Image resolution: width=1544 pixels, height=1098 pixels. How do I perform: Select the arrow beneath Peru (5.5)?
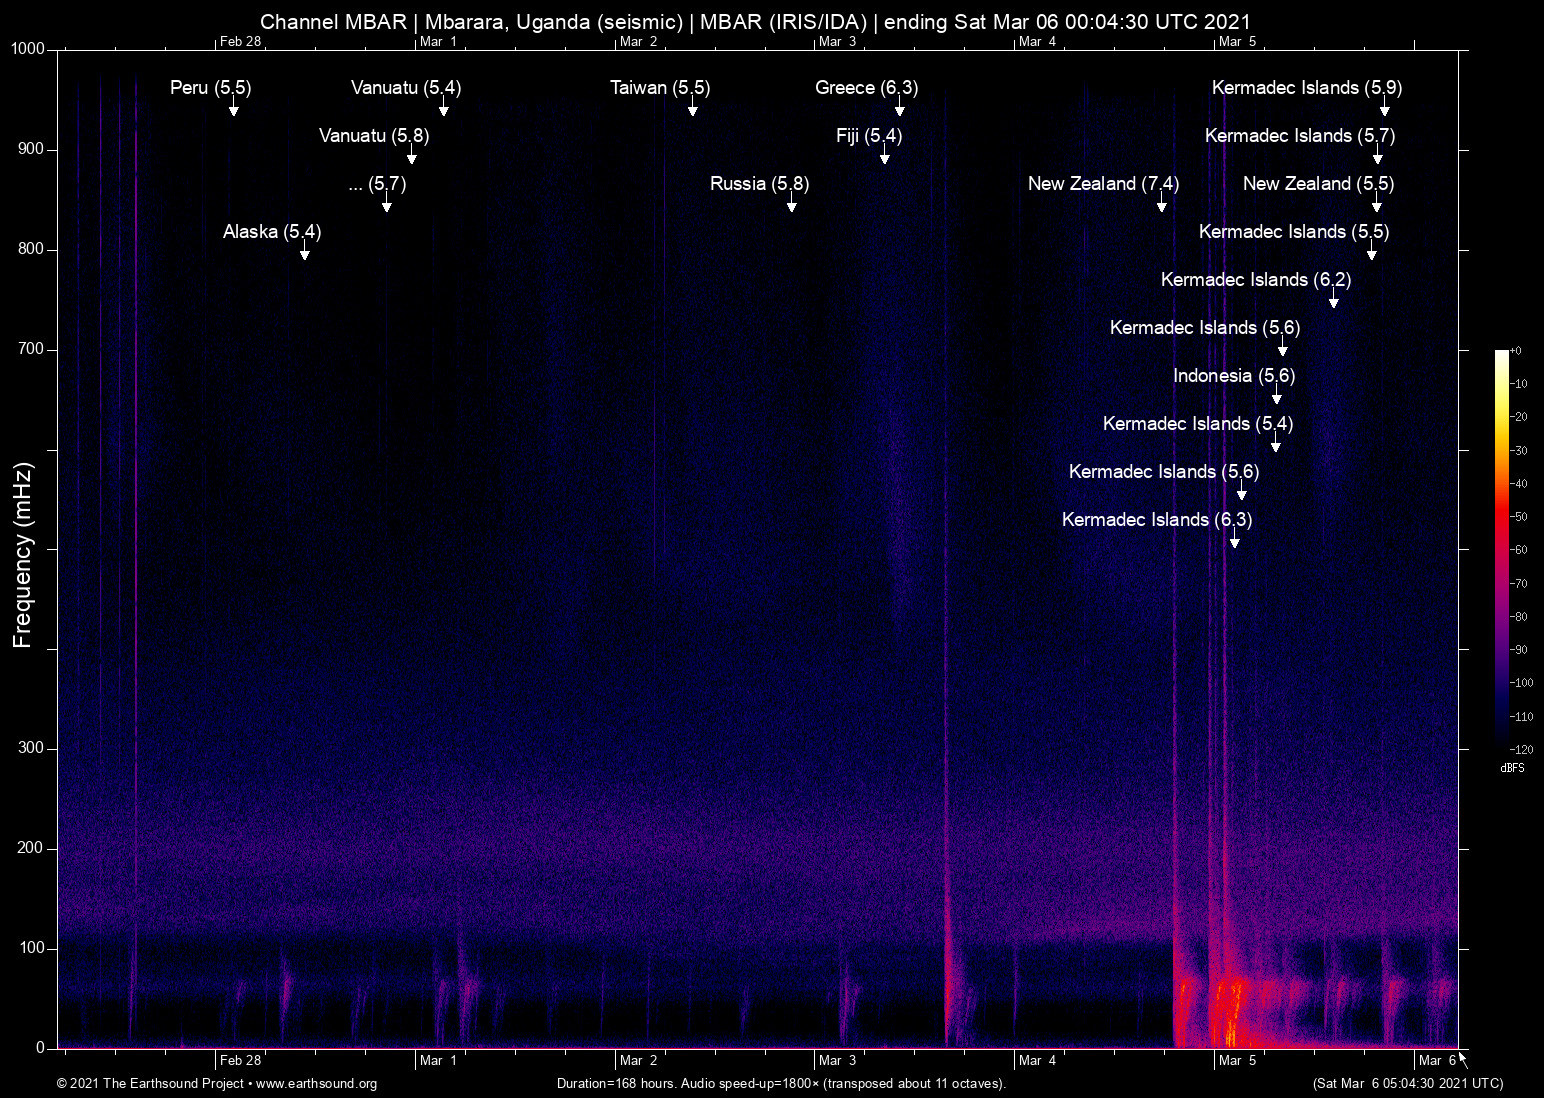(233, 109)
